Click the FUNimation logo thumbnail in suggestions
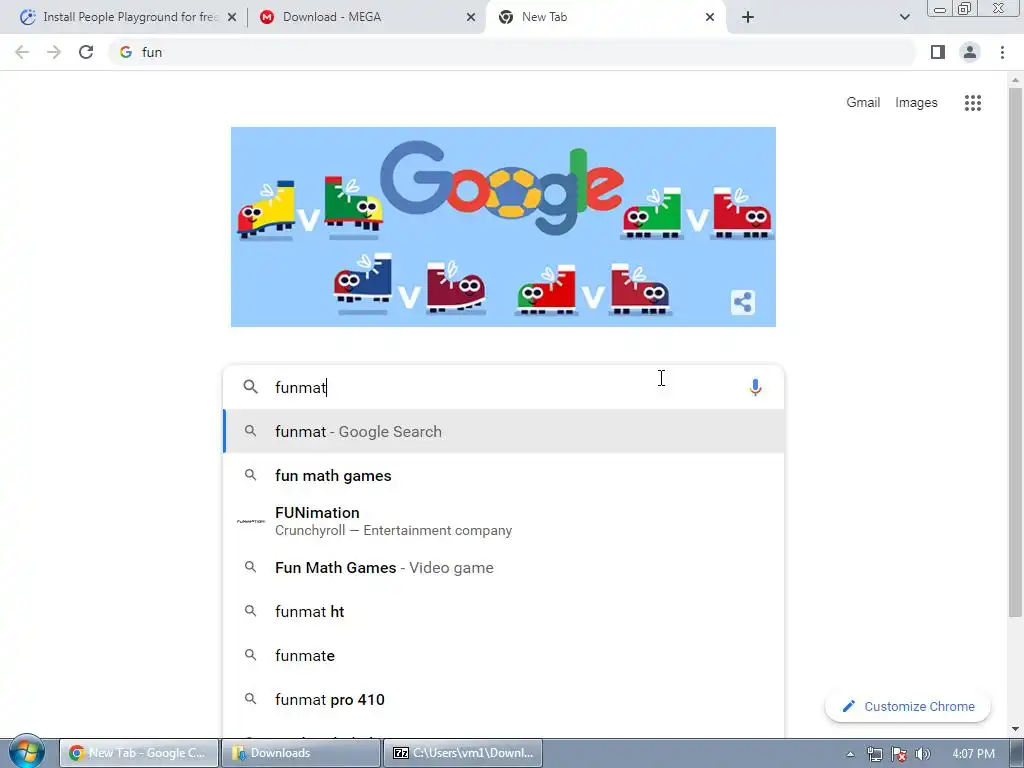Image resolution: width=1024 pixels, height=768 pixels. point(251,521)
